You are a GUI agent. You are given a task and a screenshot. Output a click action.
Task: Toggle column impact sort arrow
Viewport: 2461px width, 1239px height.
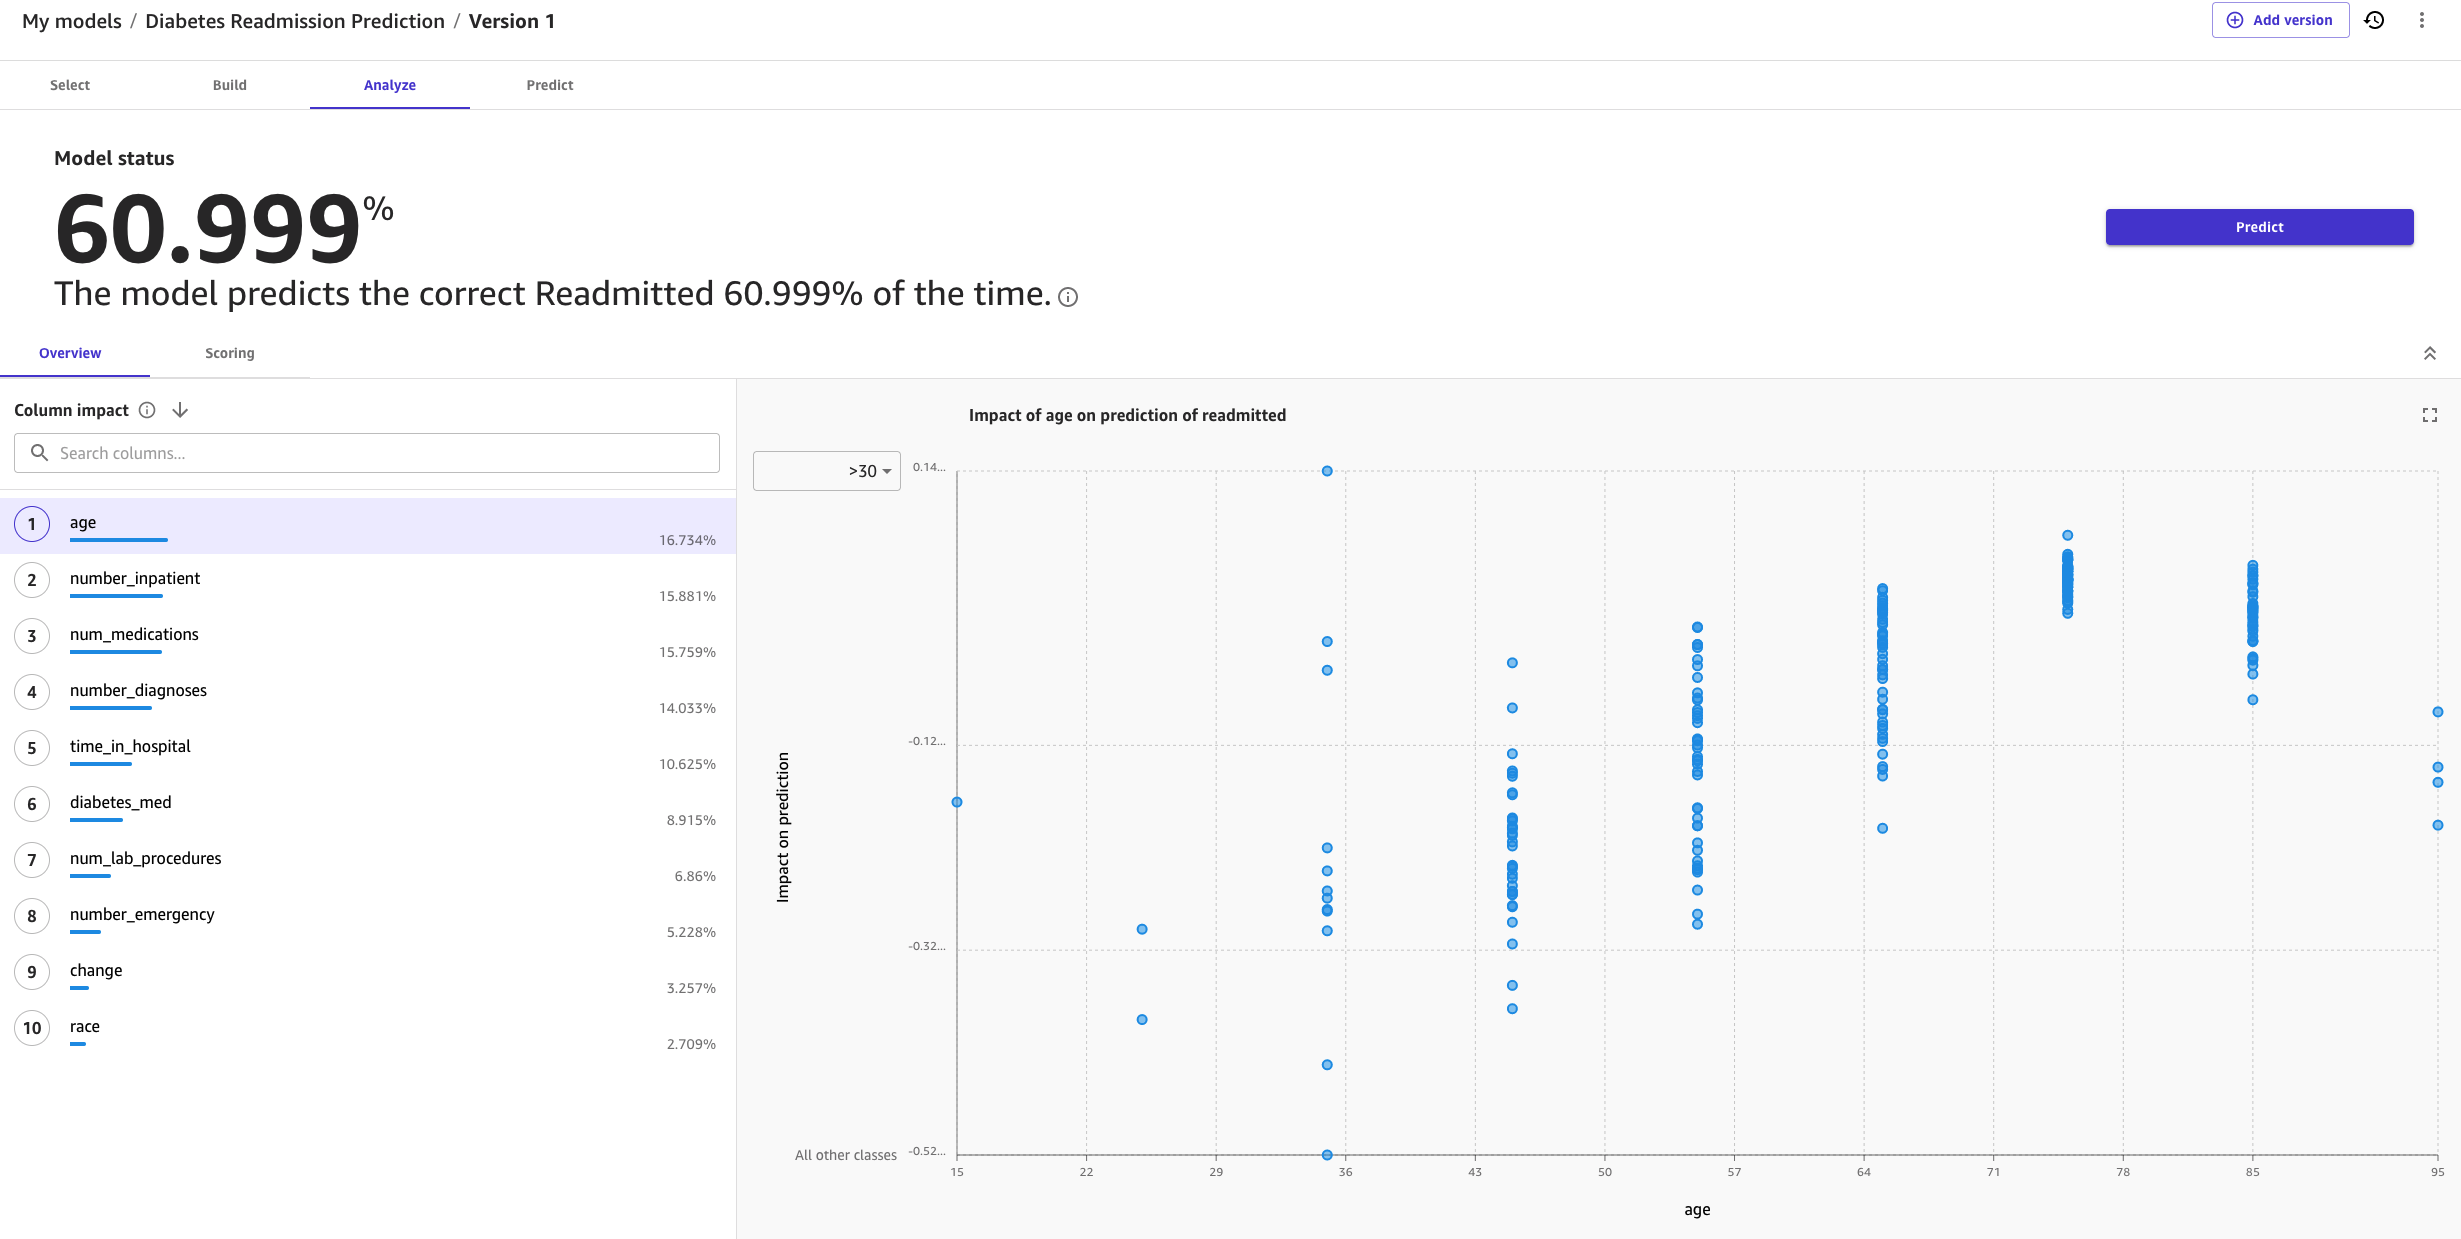(180, 410)
